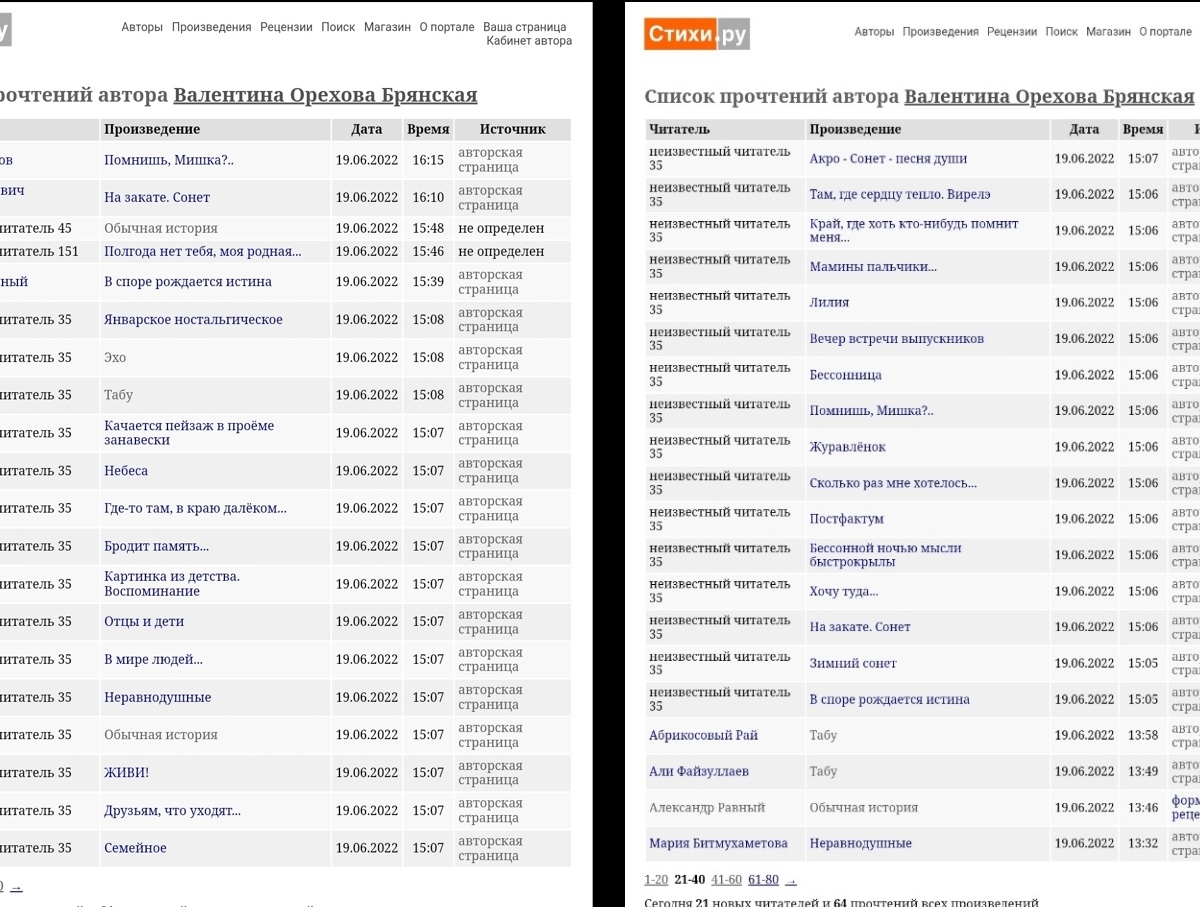Screen dimensions: 1200x907
Task: Select the poem titled Небеса
Action: coord(126,471)
